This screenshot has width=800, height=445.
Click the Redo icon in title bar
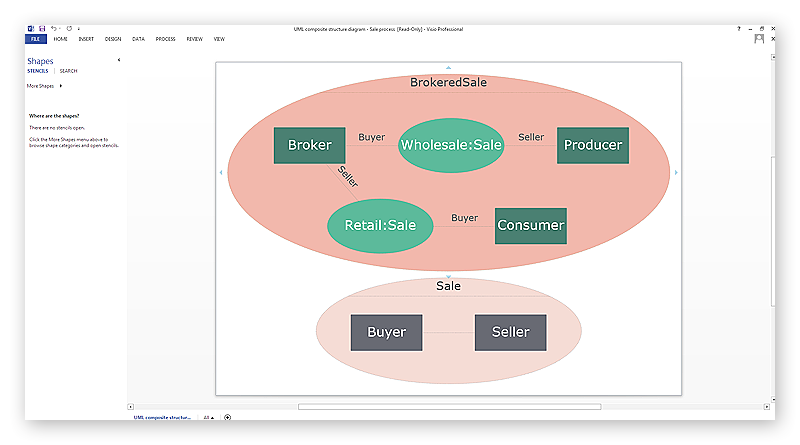[x=69, y=29]
